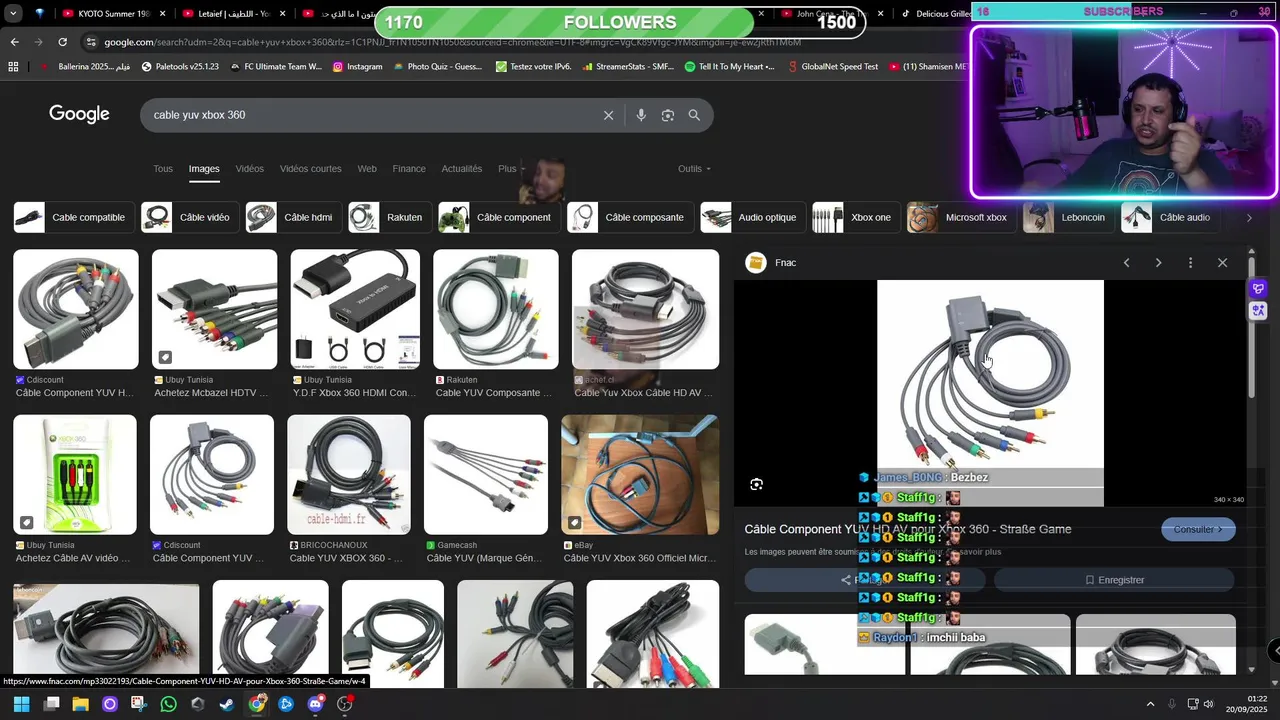This screenshot has height=720, width=1280.
Task: Expand the Plus search categories menu
Action: click(x=511, y=169)
